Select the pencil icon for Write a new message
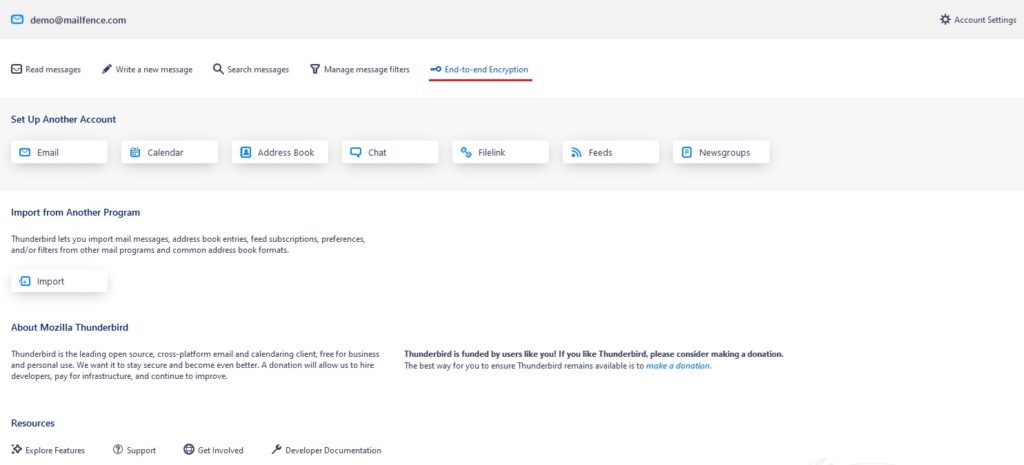 (x=107, y=69)
